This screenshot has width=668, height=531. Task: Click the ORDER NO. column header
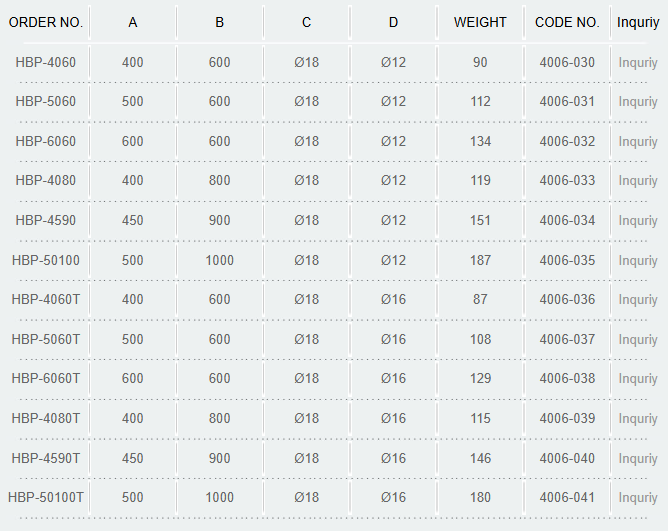pos(46,22)
